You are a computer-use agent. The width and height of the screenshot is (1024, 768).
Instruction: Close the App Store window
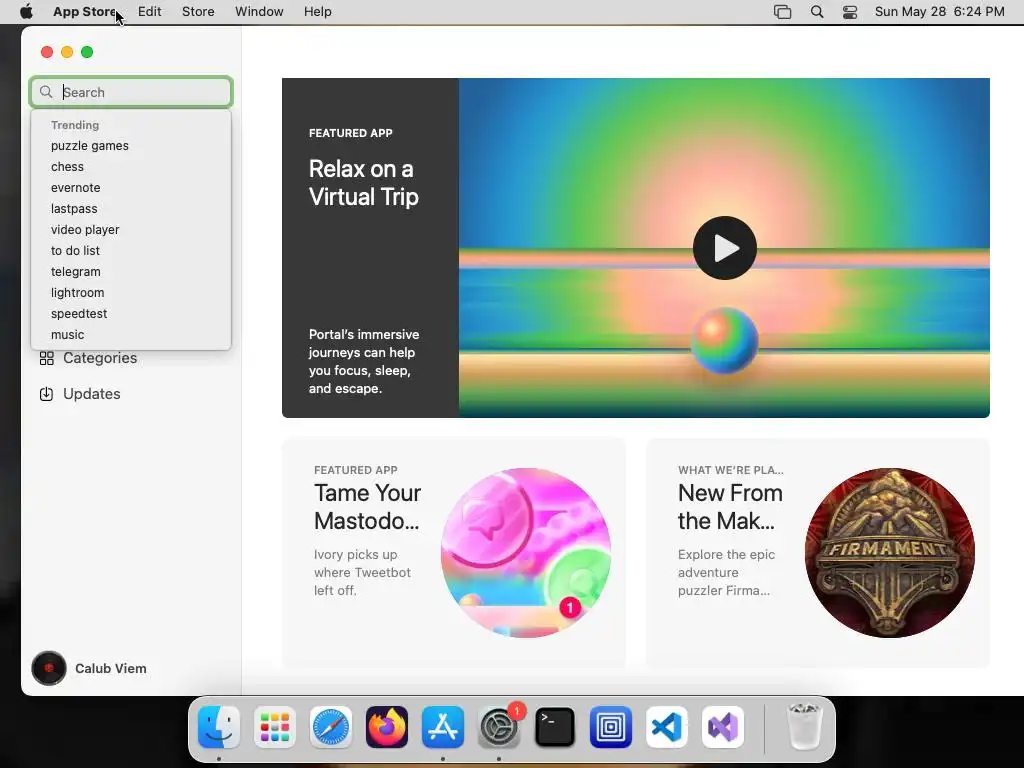pos(47,52)
